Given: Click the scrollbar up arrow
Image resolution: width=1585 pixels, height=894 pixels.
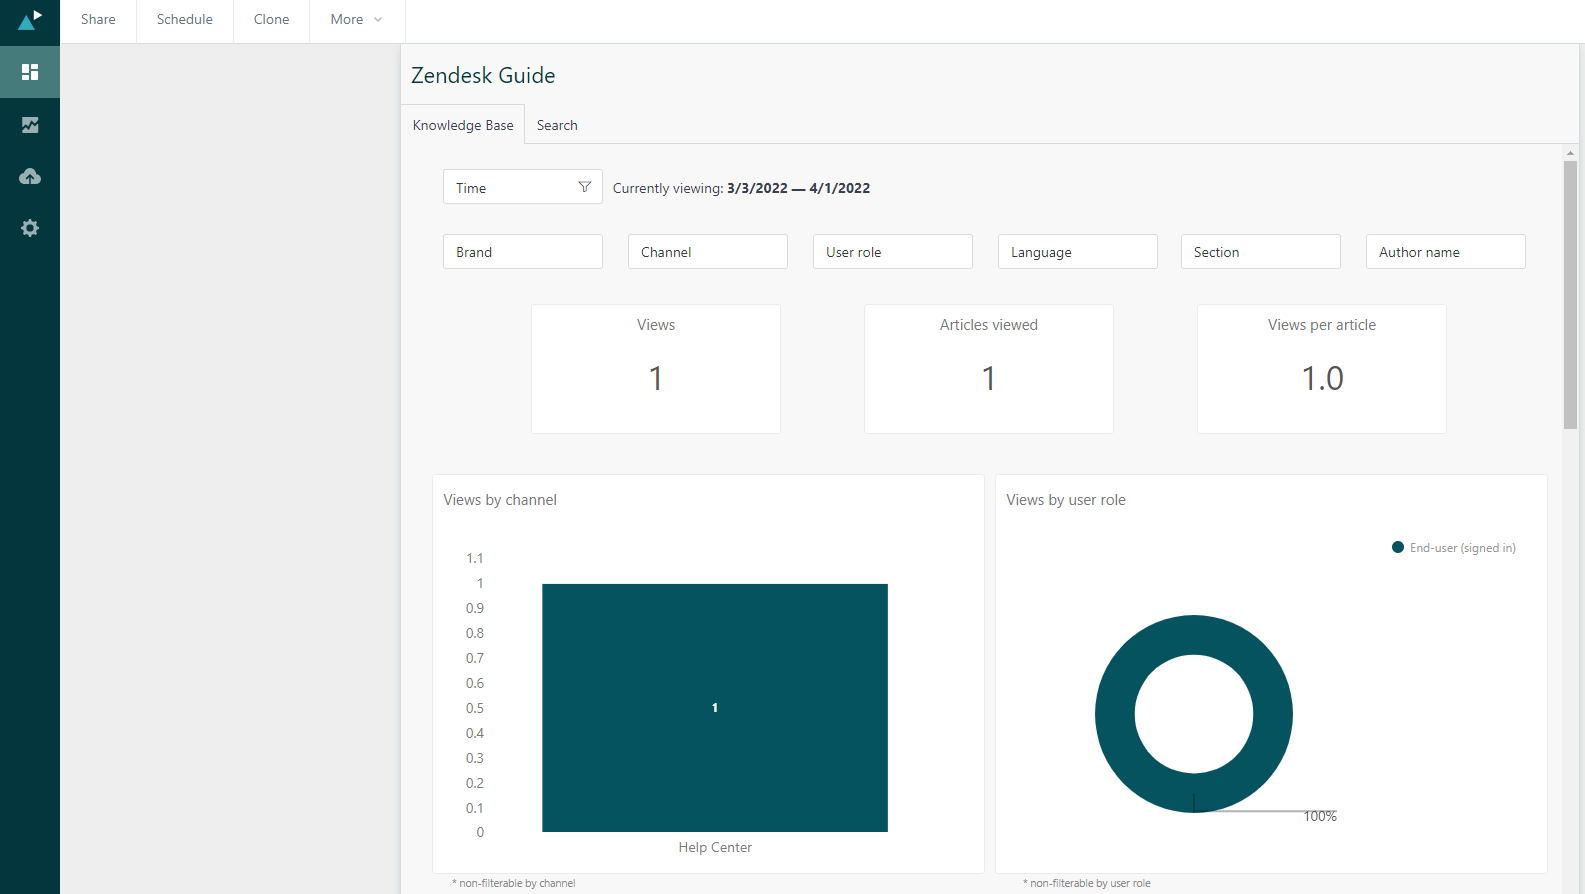Looking at the screenshot, I should 1570,153.
